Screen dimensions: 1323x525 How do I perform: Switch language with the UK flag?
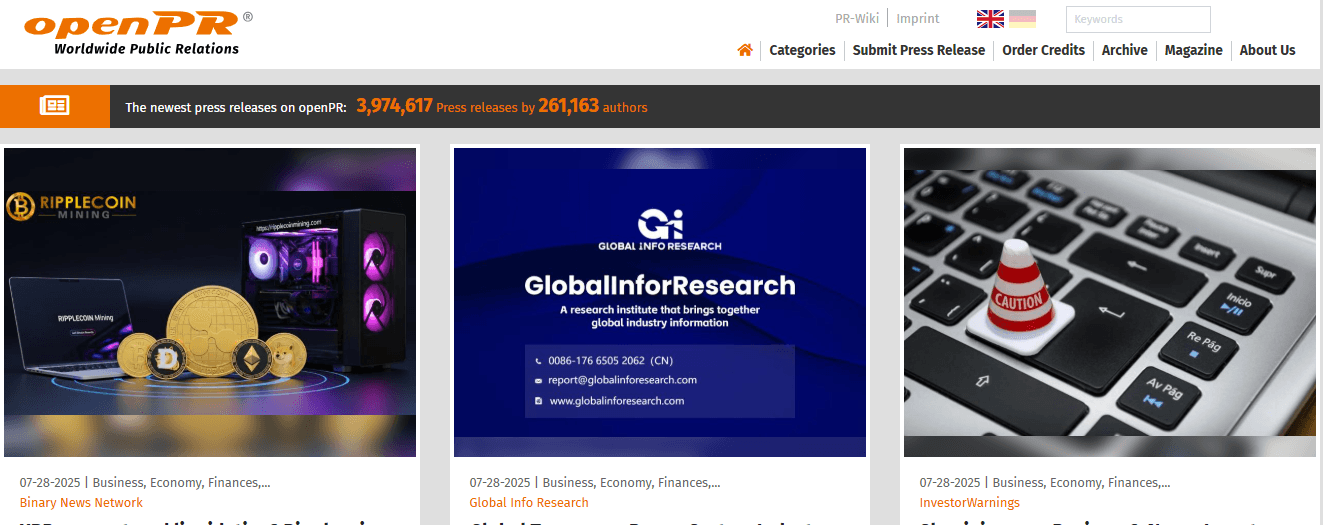(x=990, y=19)
